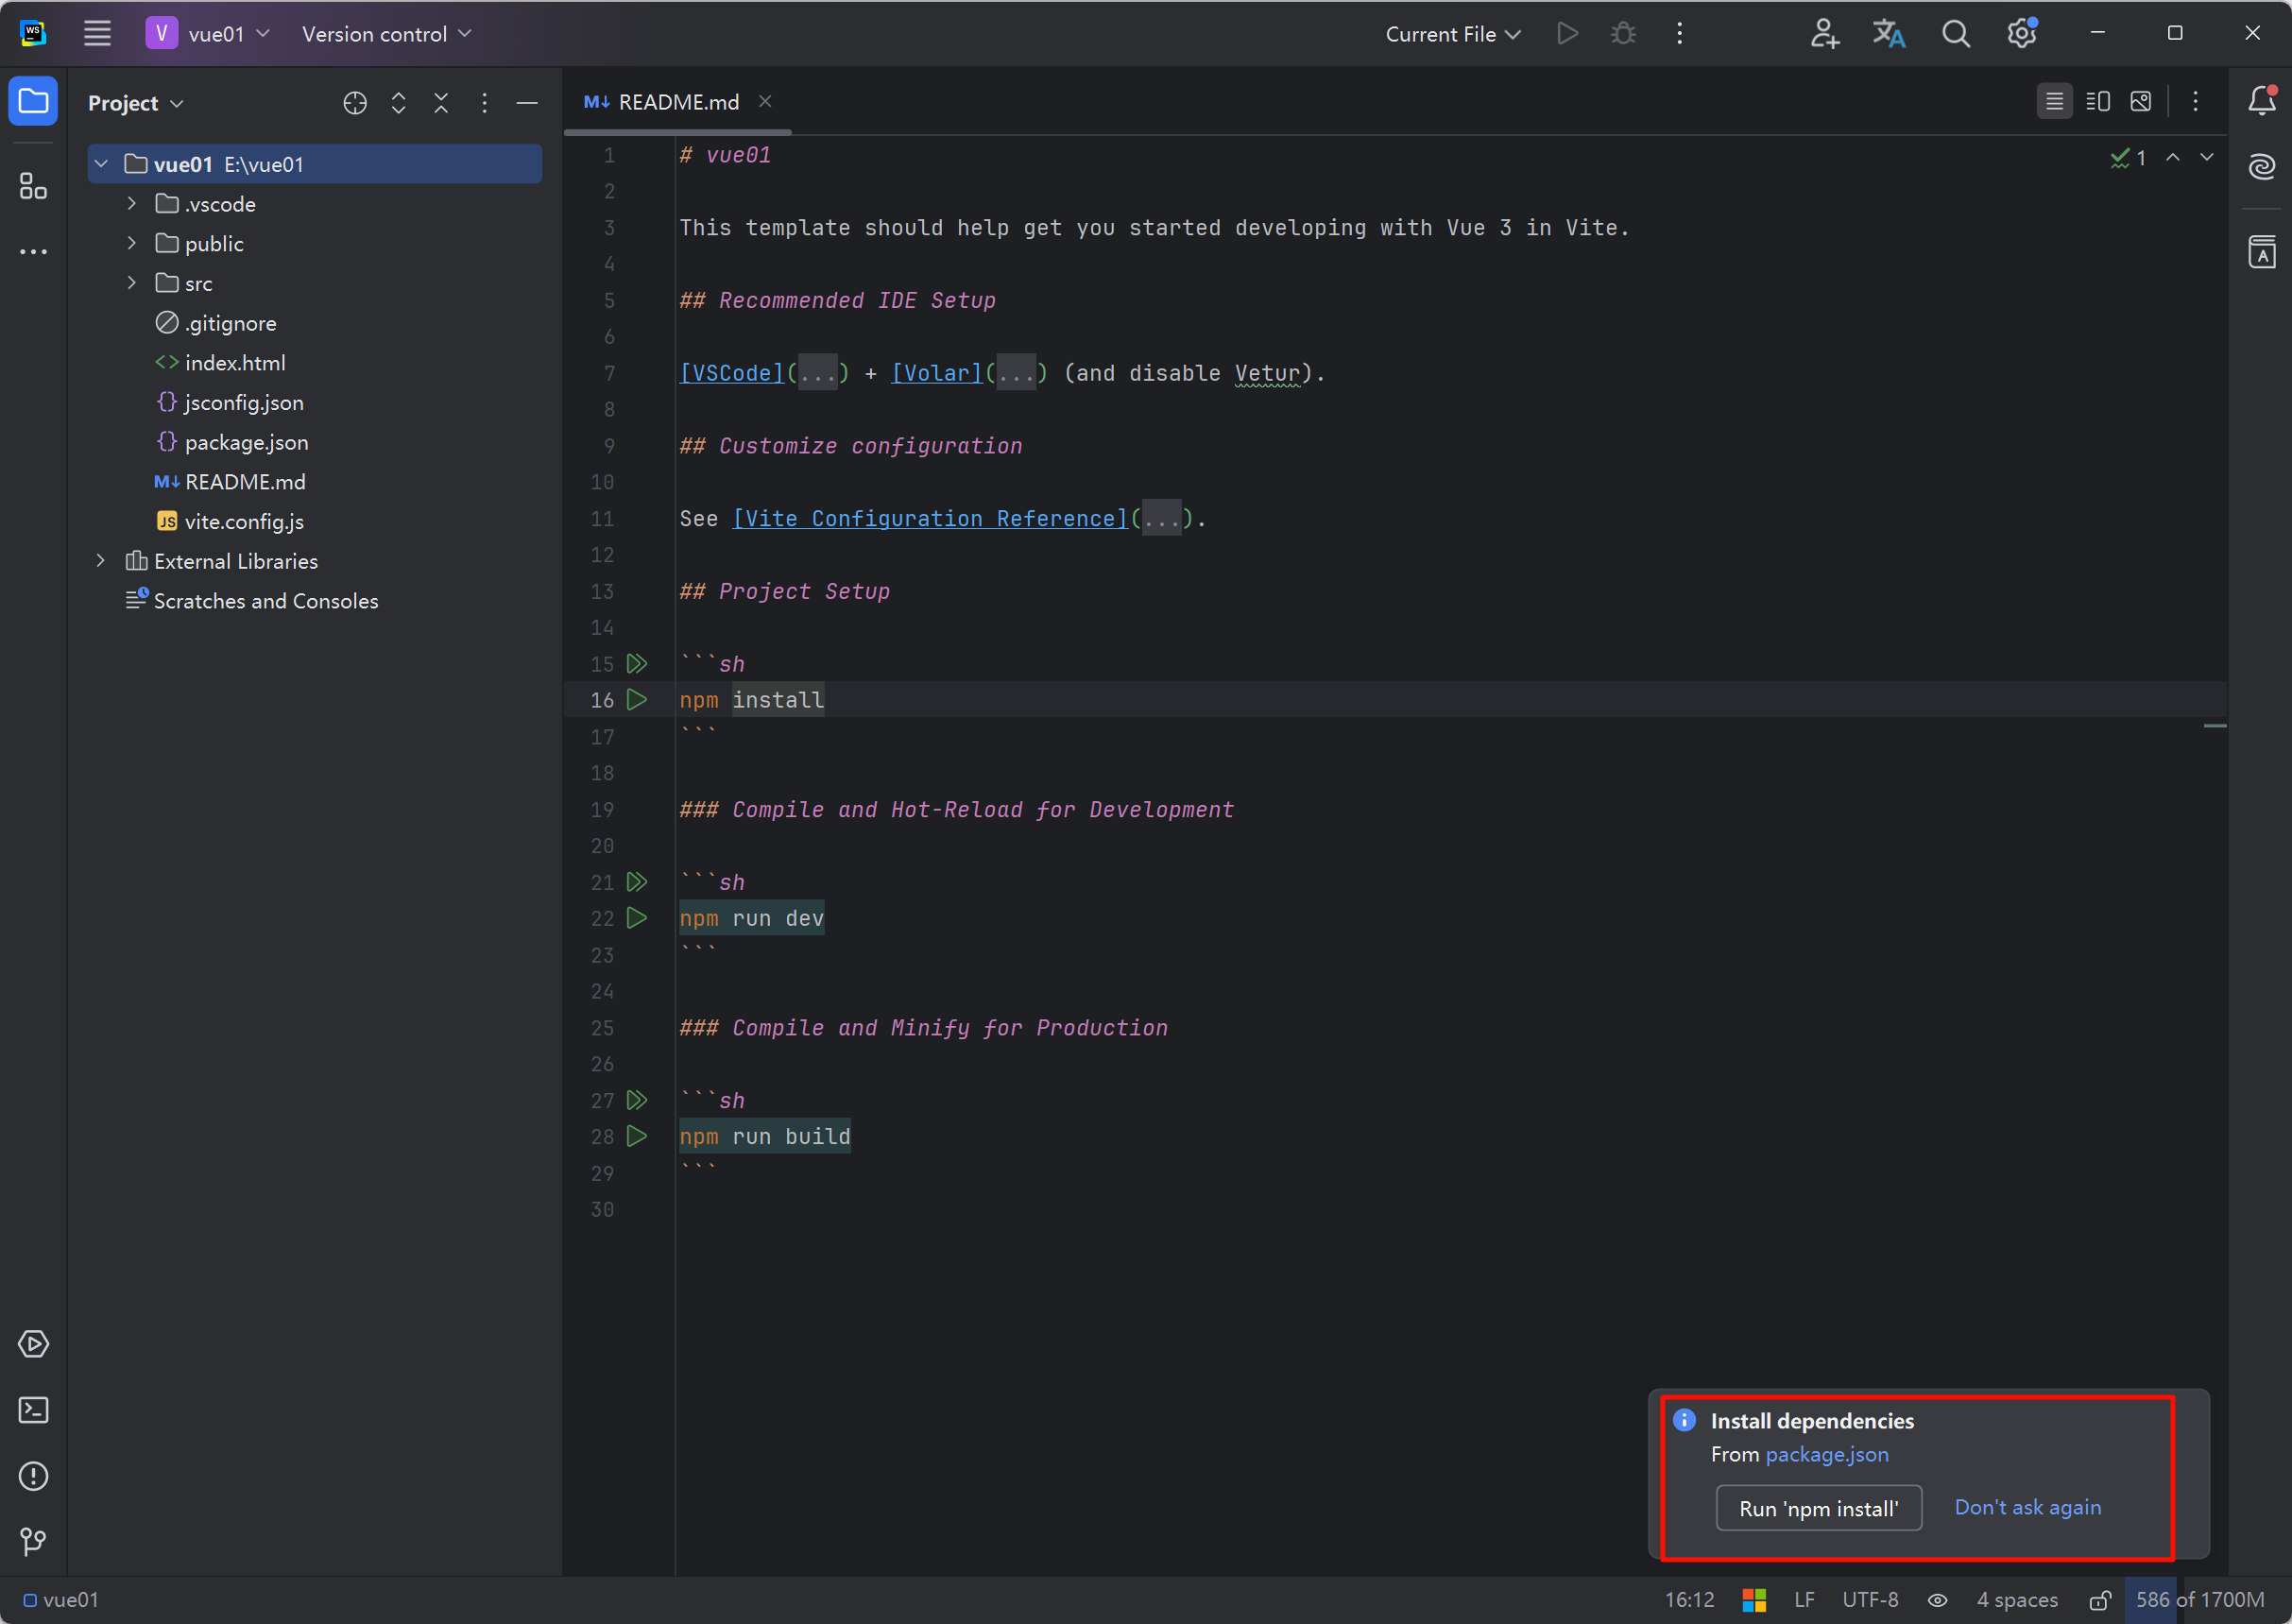Toggle the read-only lock in status bar

click(2100, 1600)
